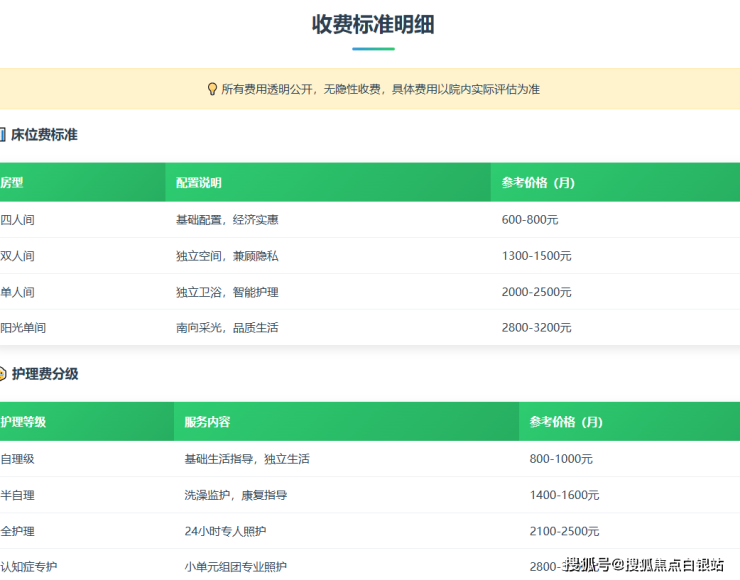This screenshot has height=580, width=740.
Task: Click the 2100-2500元 price for 全护理
Action: pyautogui.click(x=565, y=531)
